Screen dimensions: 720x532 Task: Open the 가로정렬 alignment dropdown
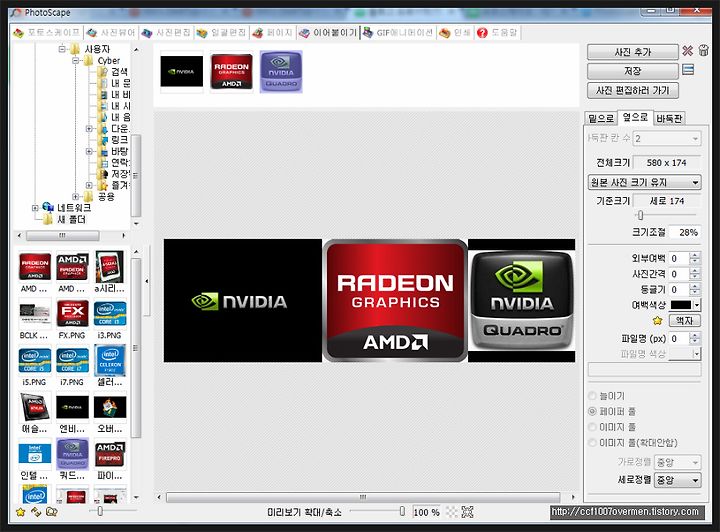pyautogui.click(x=678, y=461)
